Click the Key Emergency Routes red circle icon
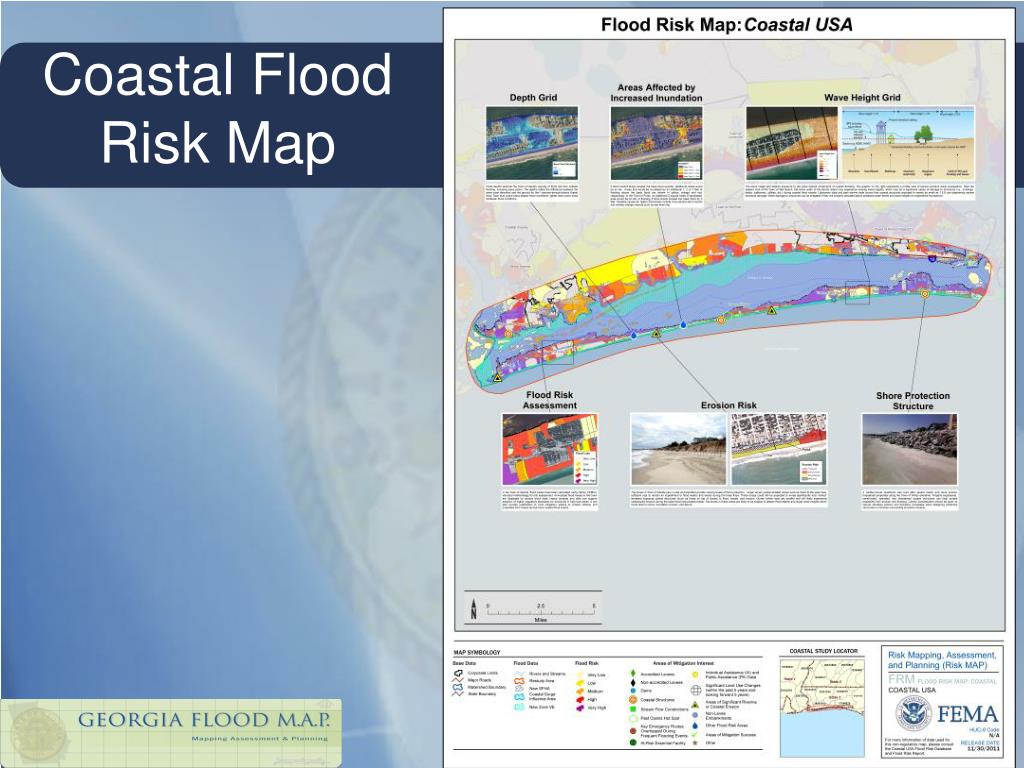The width and height of the screenshot is (1024, 768). click(633, 731)
